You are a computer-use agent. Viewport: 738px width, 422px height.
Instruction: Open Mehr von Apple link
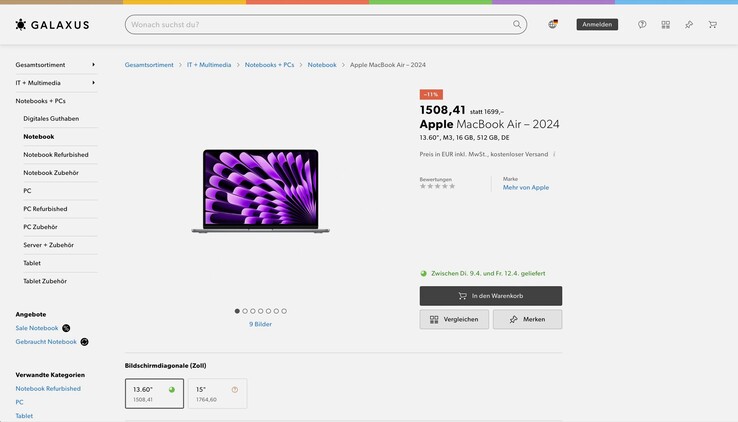pos(526,187)
